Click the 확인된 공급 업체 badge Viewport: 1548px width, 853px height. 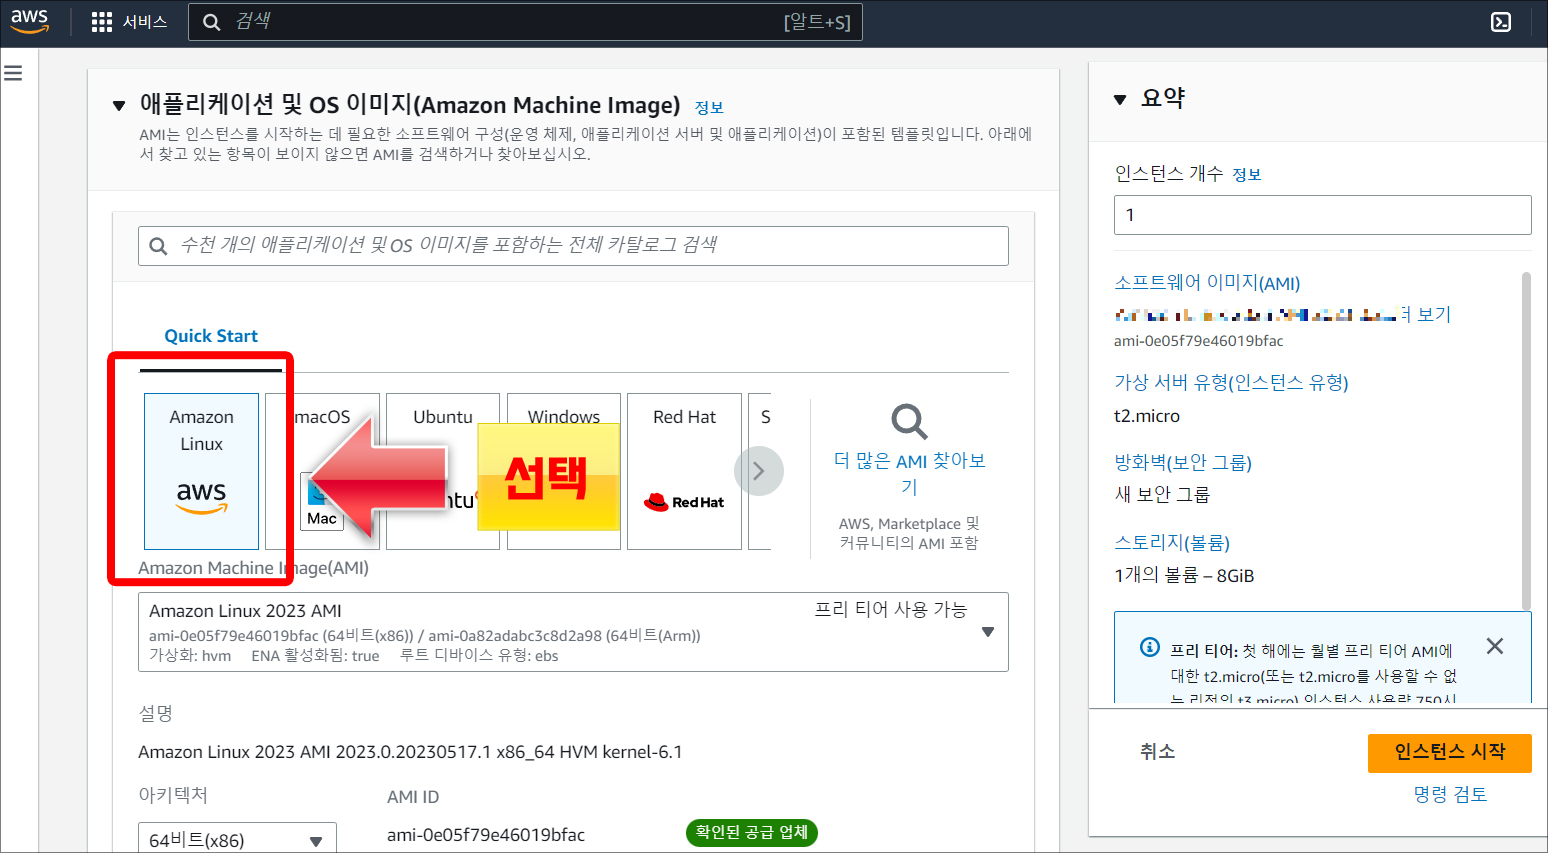click(752, 832)
